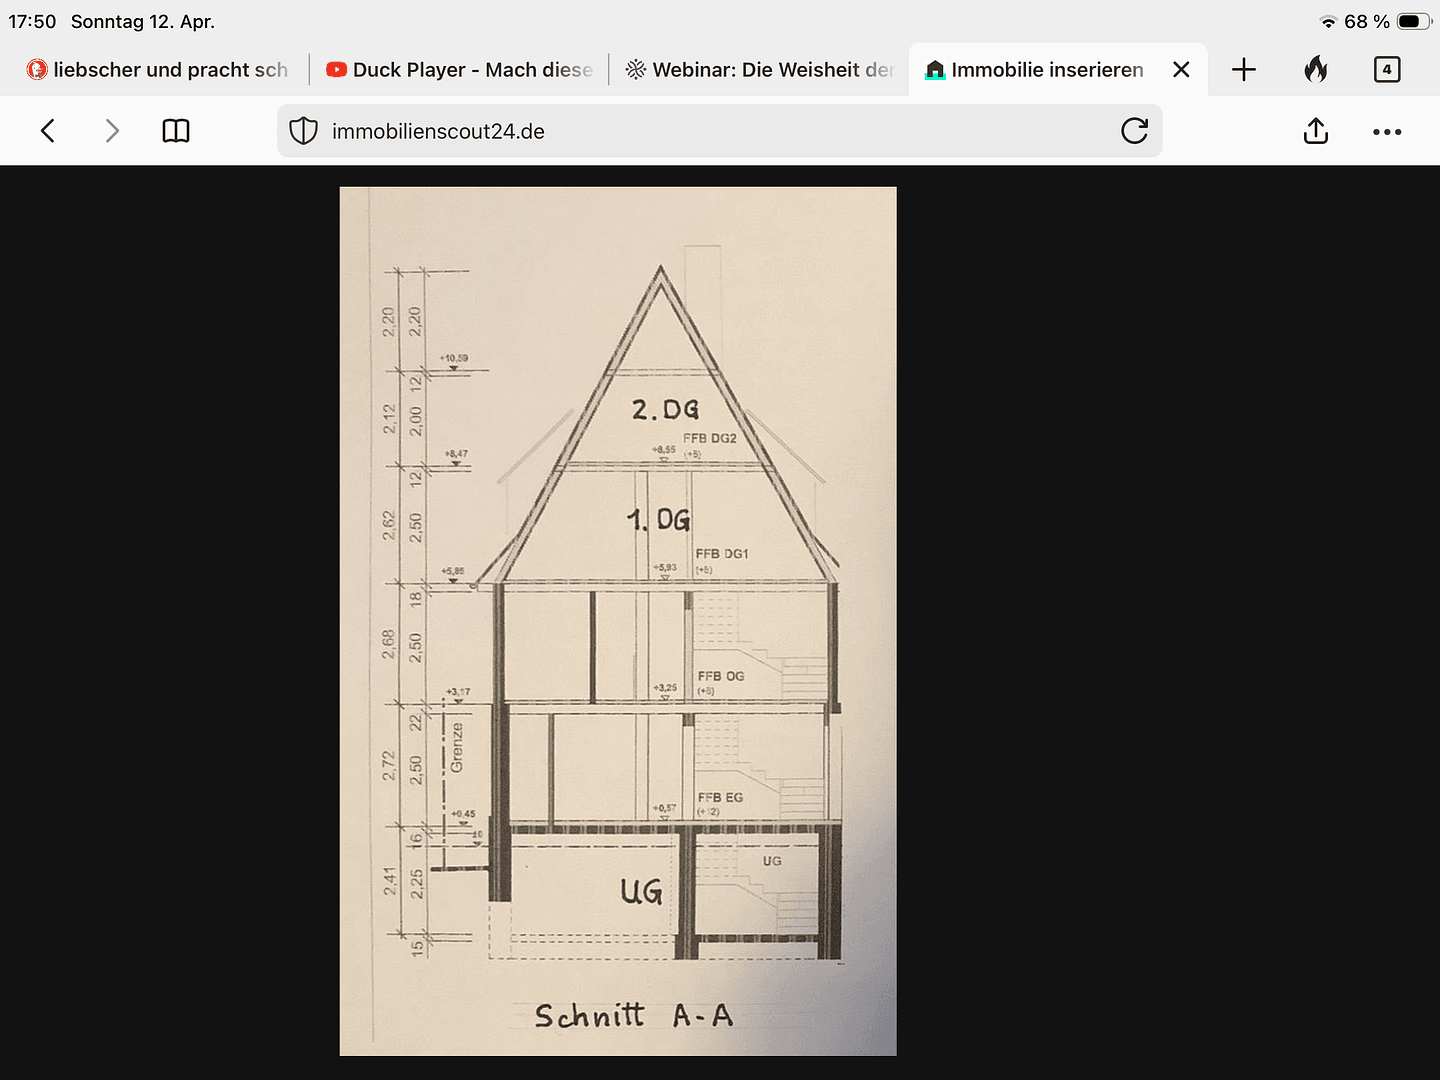Reload the current page
The height and width of the screenshot is (1080, 1440).
(1135, 130)
